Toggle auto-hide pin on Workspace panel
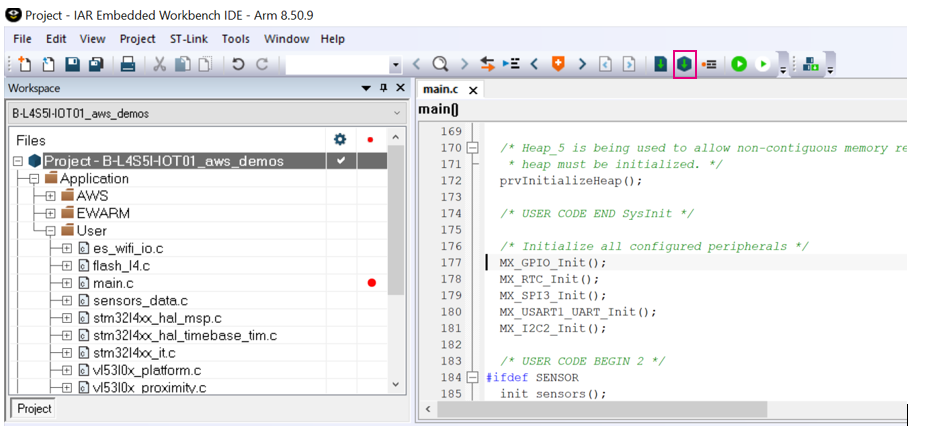Viewport: 925px width, 439px height. pyautogui.click(x=383, y=88)
